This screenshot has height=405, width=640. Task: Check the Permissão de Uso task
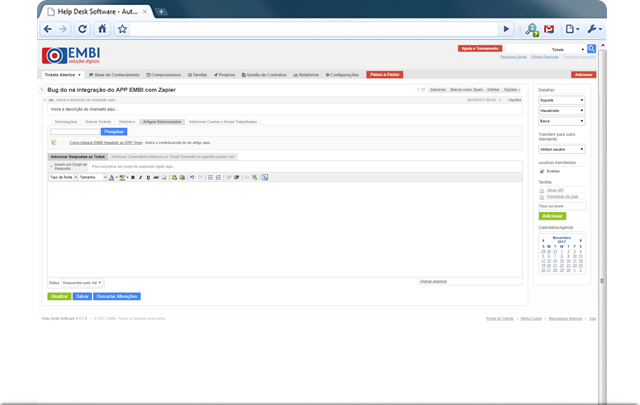tap(543, 196)
